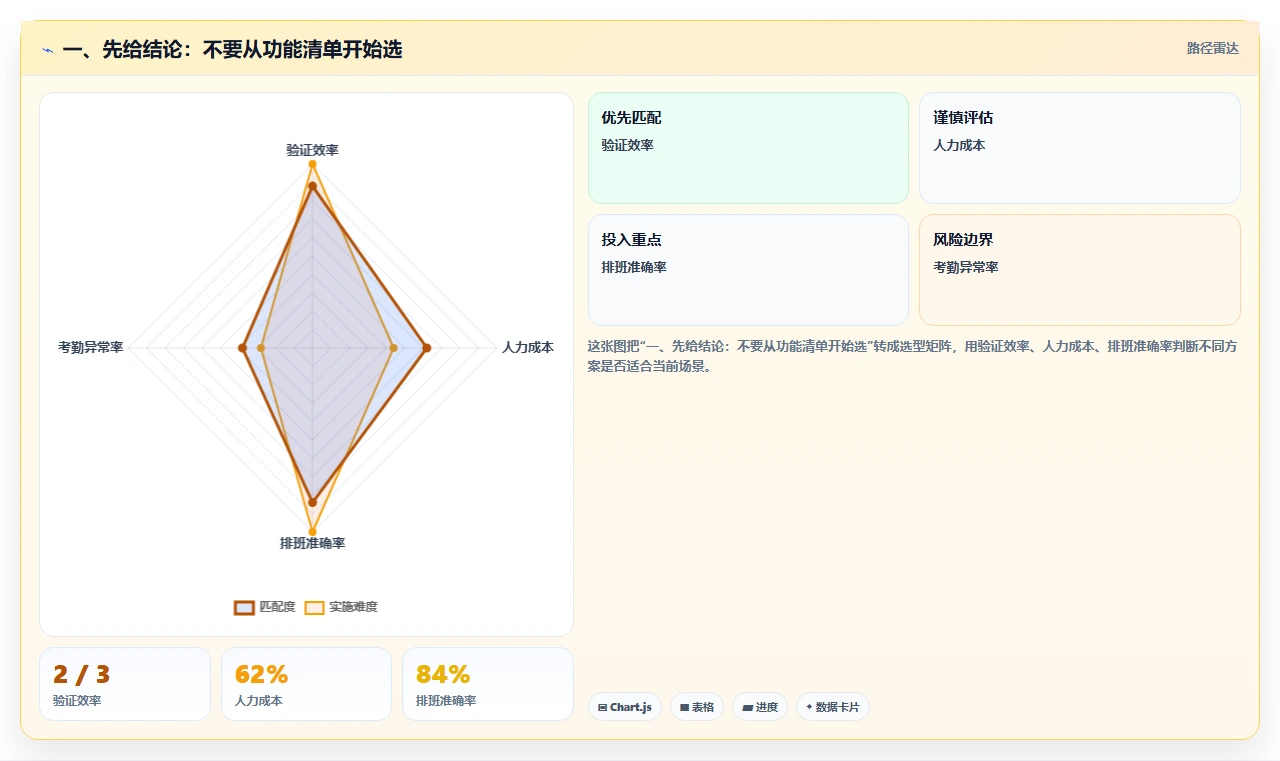The image size is (1280, 761).
Task: Click the heading 一、先给结论：不要从功能清单开始选
Action: coord(232,49)
